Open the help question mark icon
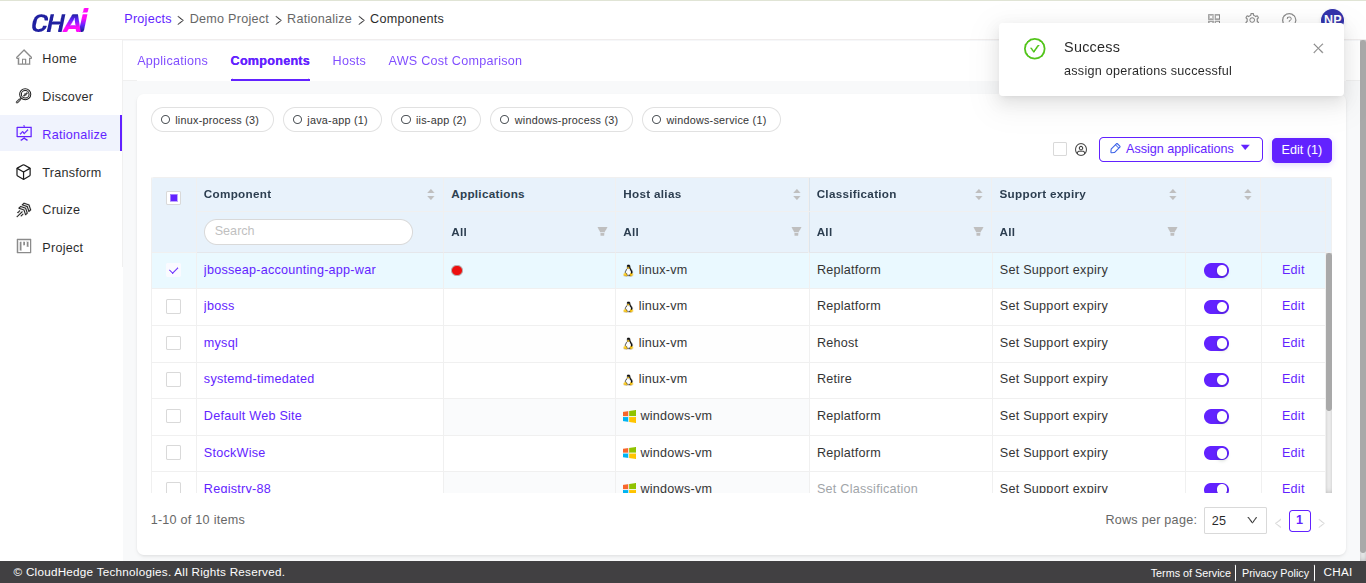1366x583 pixels. pos(1289,20)
